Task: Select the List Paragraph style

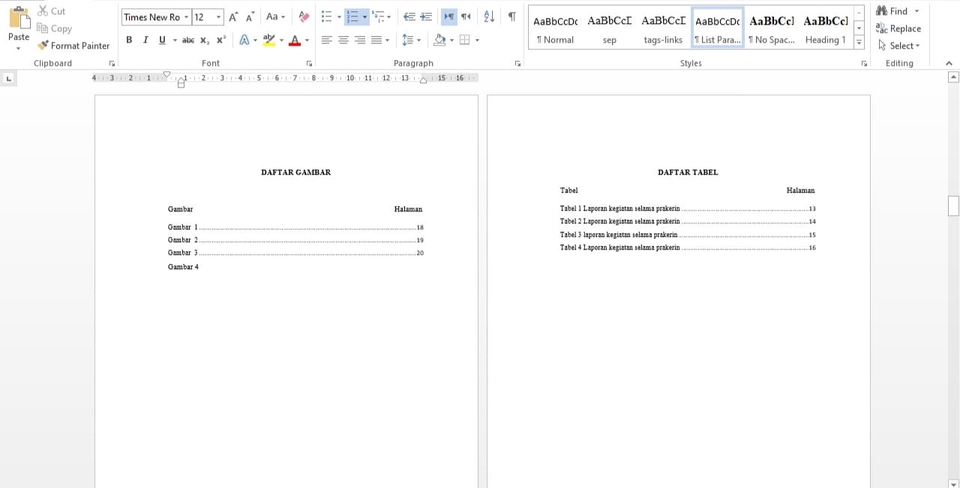Action: click(x=718, y=29)
